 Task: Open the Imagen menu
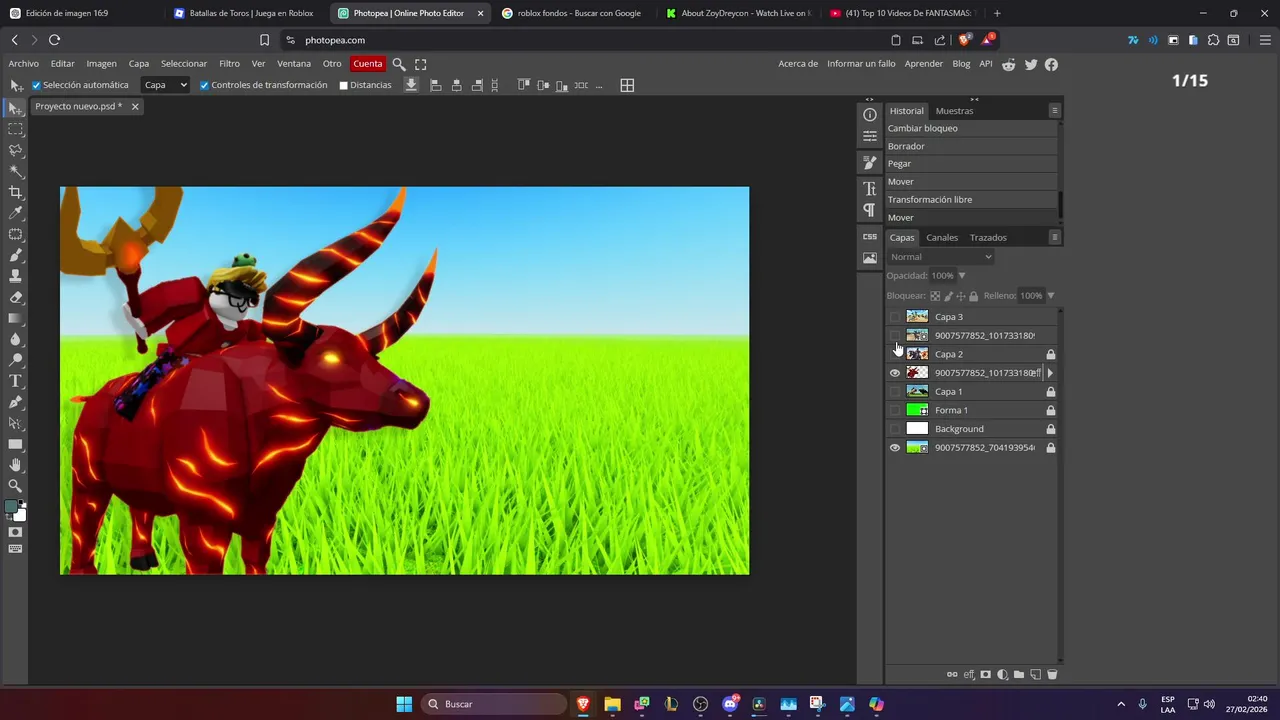[101, 64]
